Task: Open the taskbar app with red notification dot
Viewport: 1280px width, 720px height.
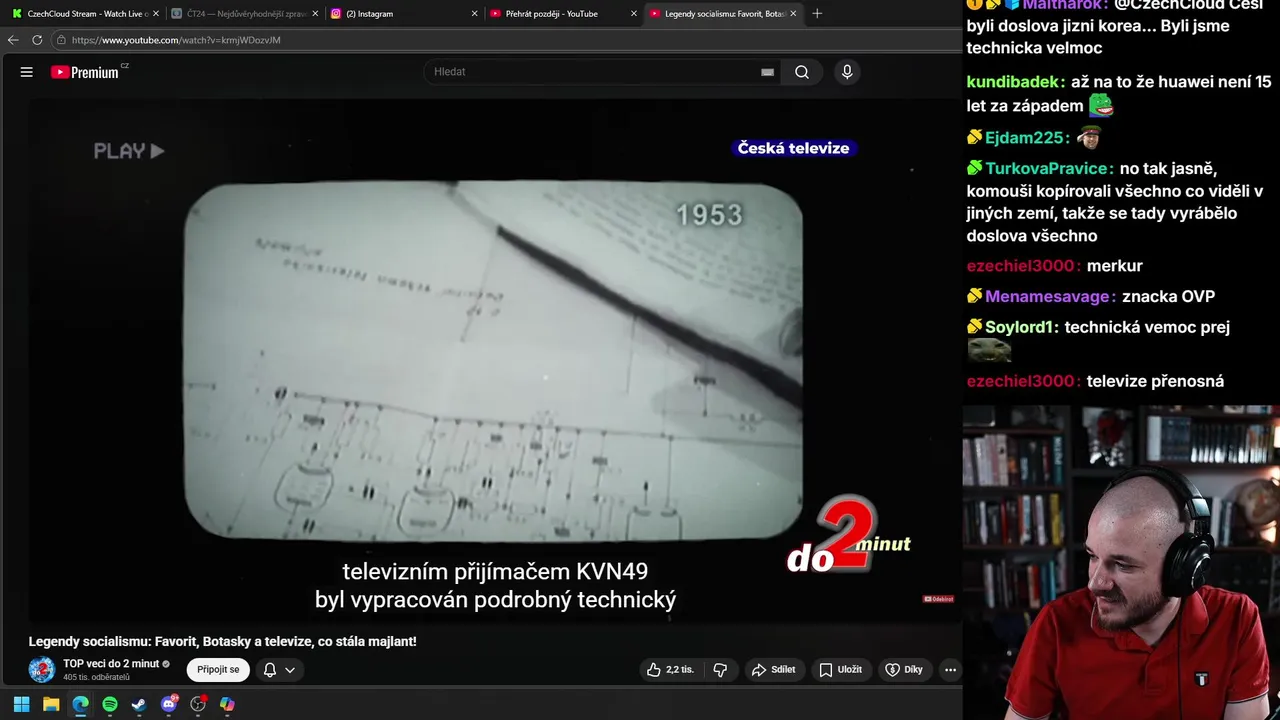Action: 198,704
